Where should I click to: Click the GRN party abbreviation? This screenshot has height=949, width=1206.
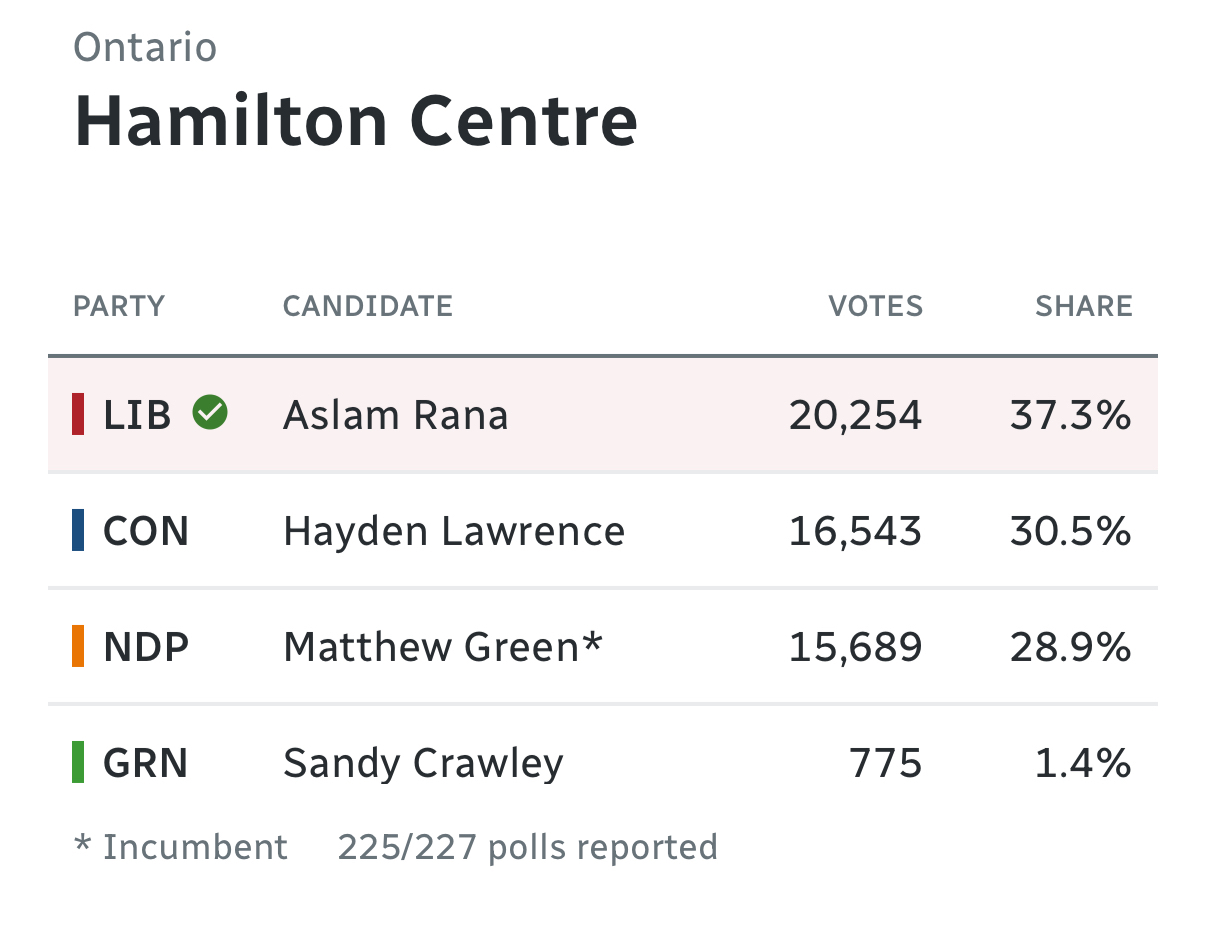click(146, 764)
